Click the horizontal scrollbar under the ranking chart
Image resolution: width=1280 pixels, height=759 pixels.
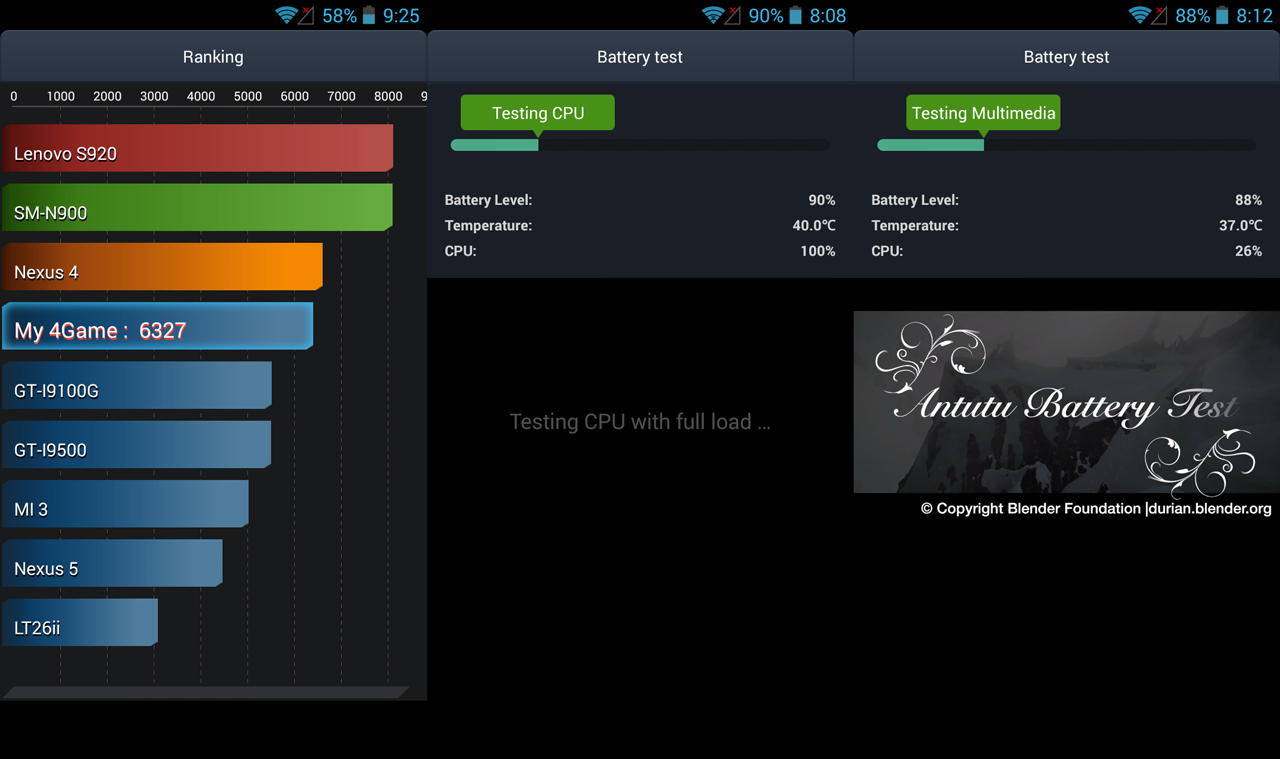click(x=205, y=692)
